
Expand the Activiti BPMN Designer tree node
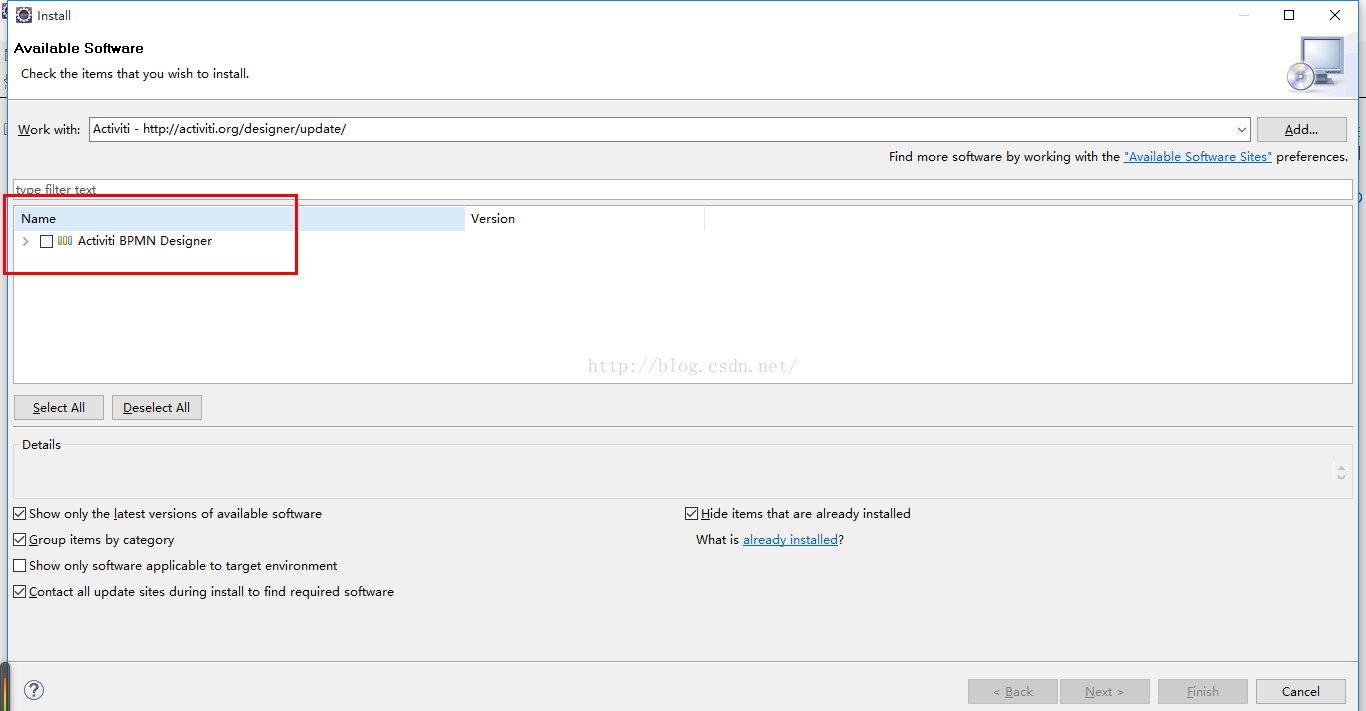click(x=25, y=241)
